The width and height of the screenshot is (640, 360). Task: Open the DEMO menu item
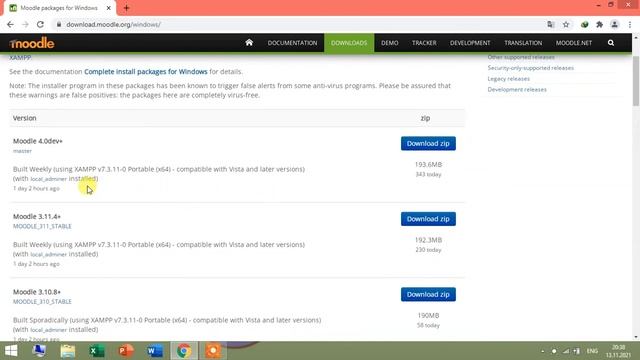(x=389, y=43)
